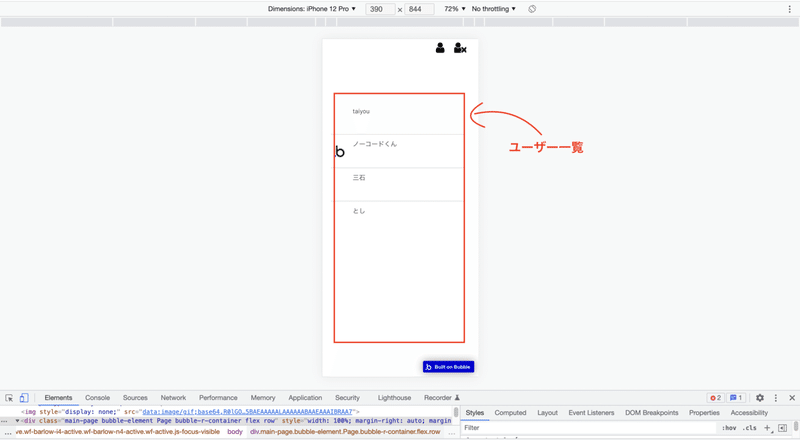This screenshot has height=440, width=800.
Task: Switch to the Layout pane tab
Action: (547, 413)
